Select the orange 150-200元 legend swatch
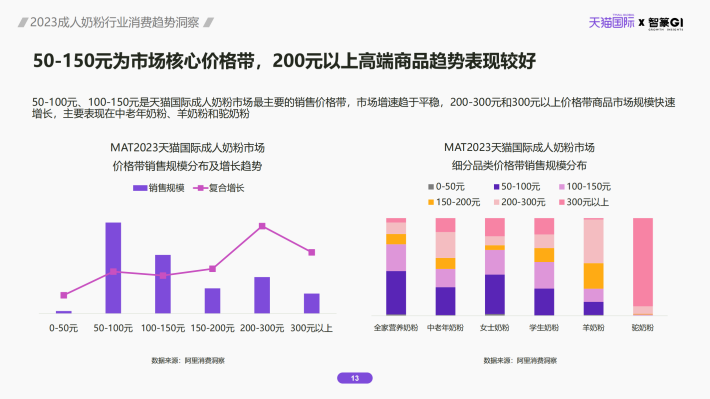Image resolution: width=710 pixels, height=399 pixels. click(x=431, y=202)
